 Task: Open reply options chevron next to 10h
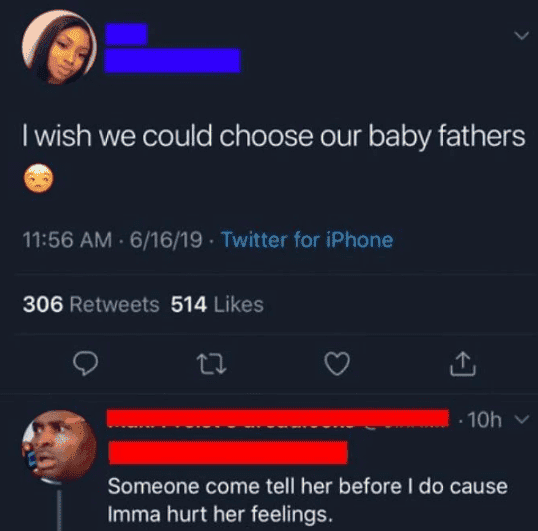pos(522,419)
